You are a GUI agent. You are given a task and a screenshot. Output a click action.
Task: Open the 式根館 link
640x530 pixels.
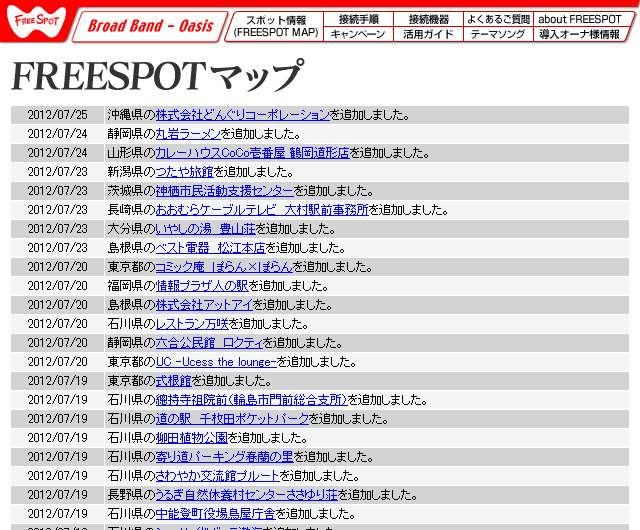[173, 381]
